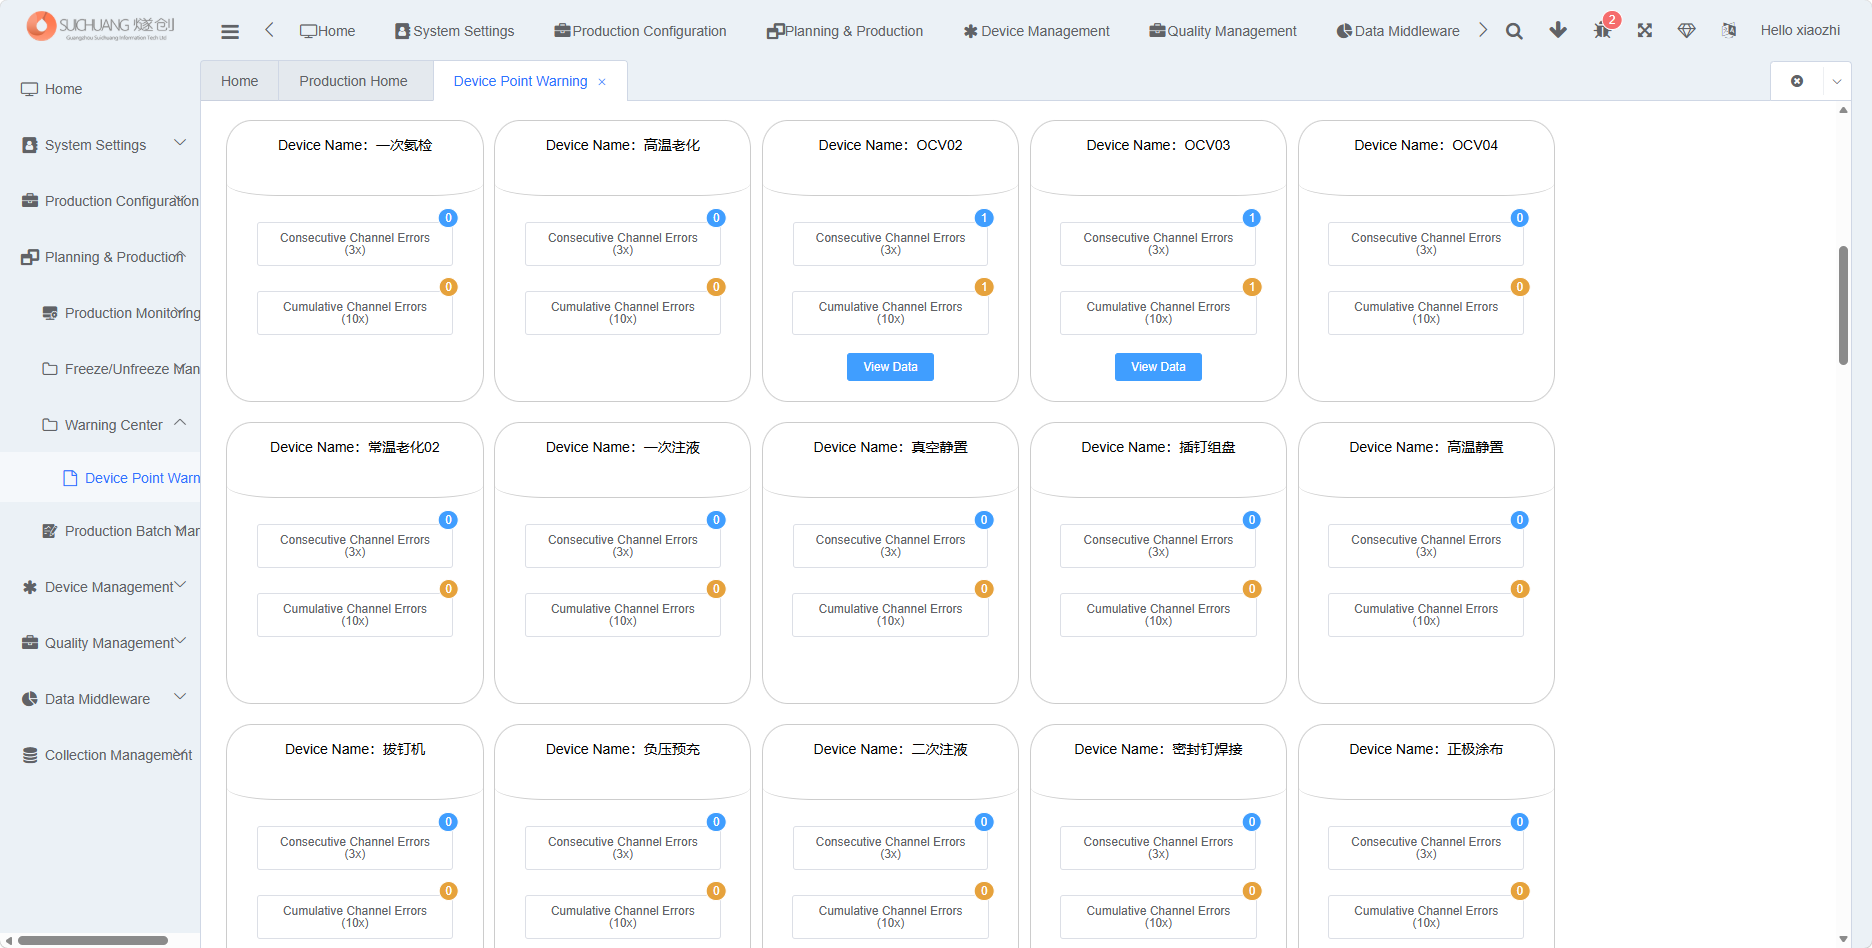Click the Production Batch edit icon
The height and width of the screenshot is (948, 1872).
coord(50,531)
